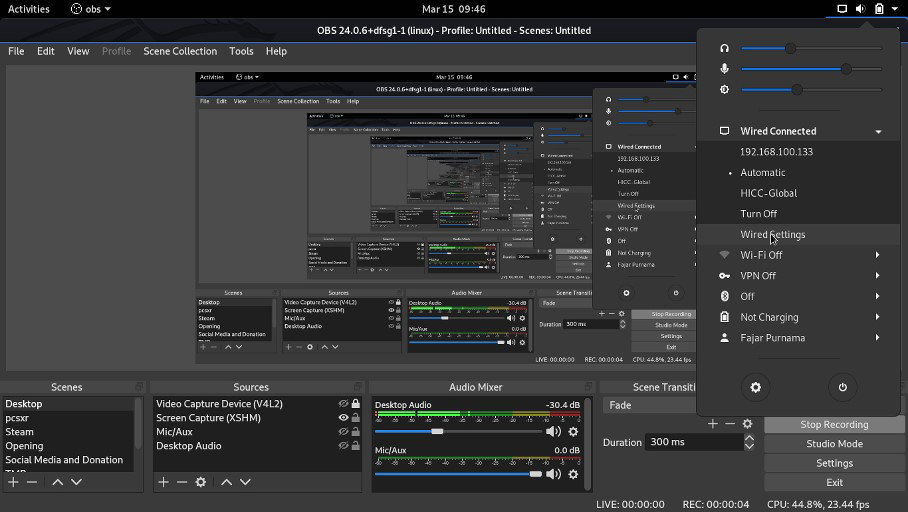Viewport: 908px width, 512px height.
Task: Remove the selected source with the minus icon
Action: [182, 482]
